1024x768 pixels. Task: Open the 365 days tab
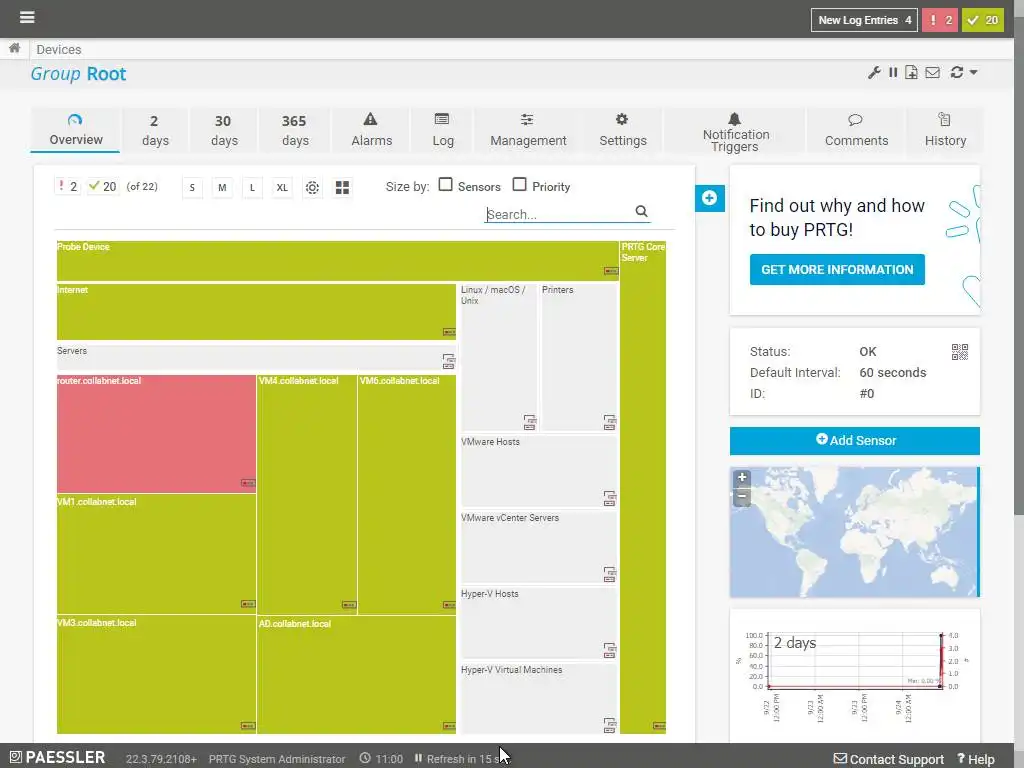click(x=295, y=130)
